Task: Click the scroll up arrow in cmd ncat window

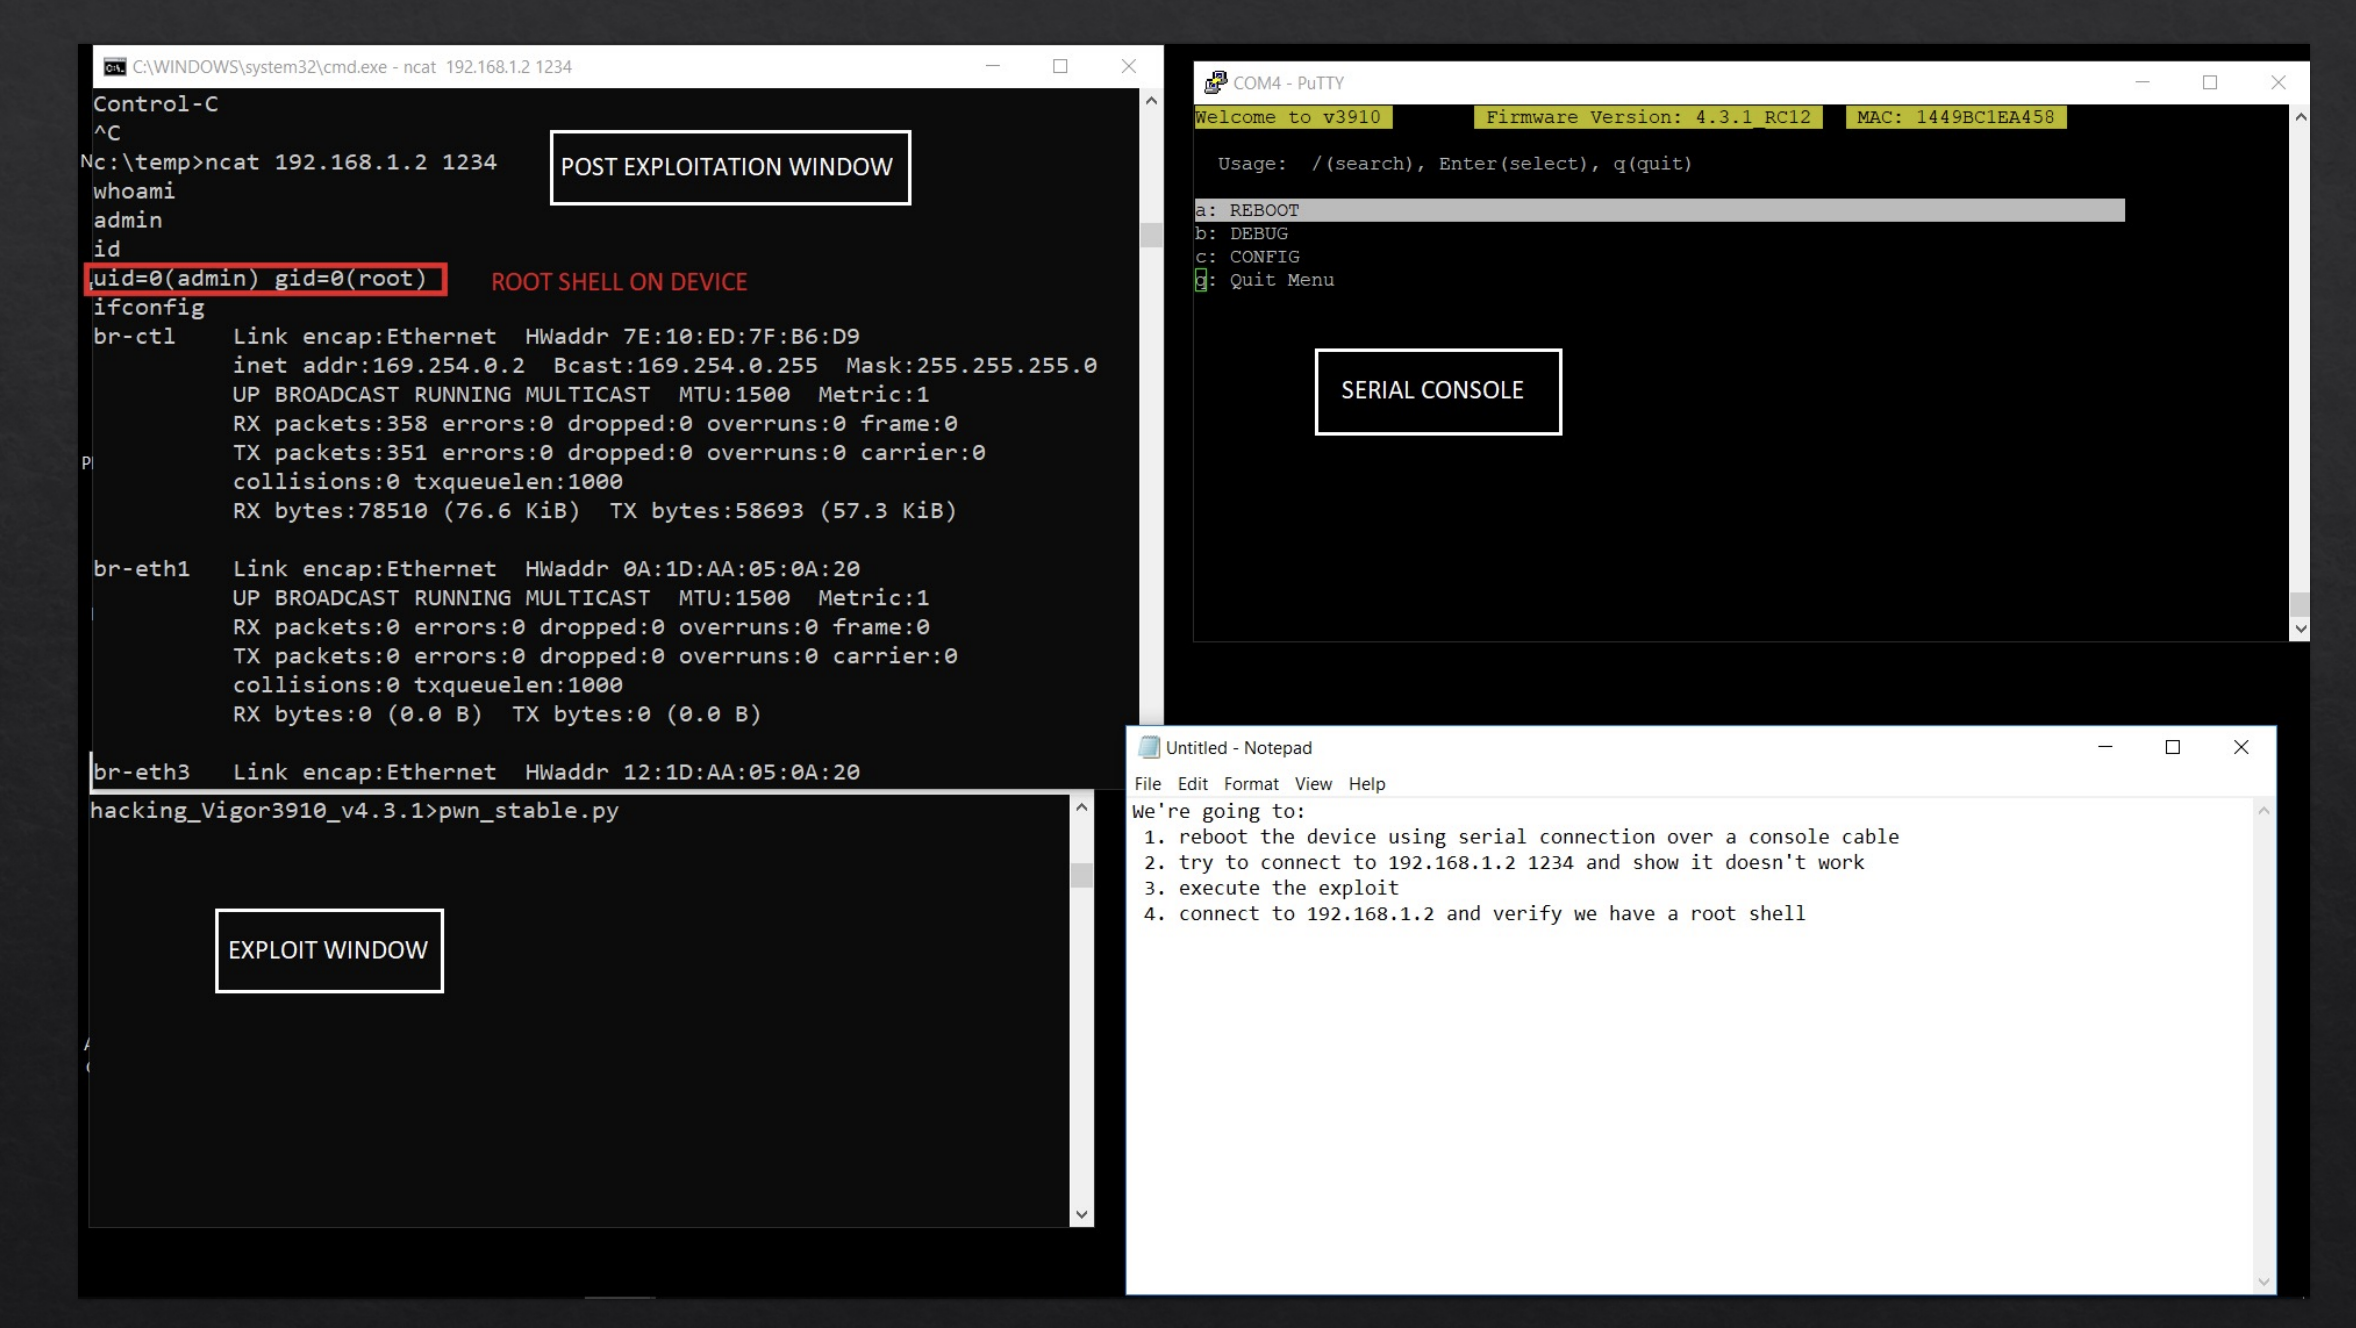Action: click(x=1151, y=101)
